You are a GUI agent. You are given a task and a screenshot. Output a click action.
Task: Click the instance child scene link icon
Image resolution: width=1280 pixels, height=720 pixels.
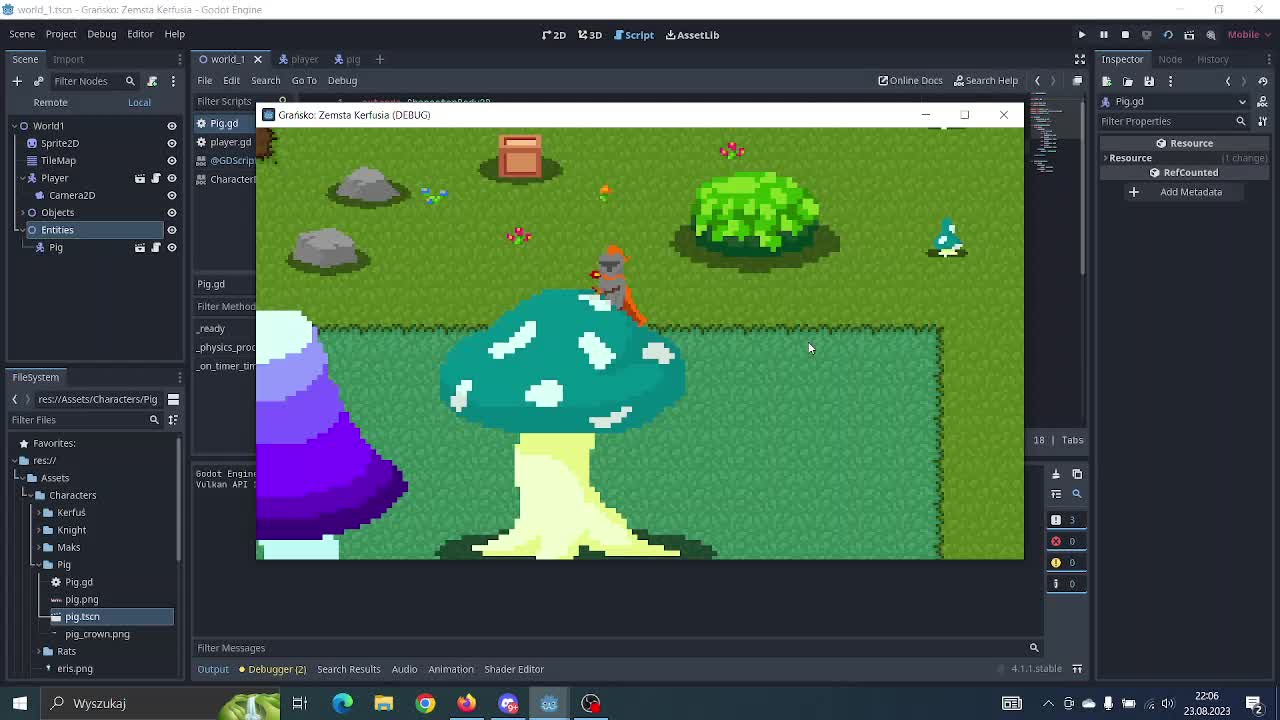[x=38, y=81]
